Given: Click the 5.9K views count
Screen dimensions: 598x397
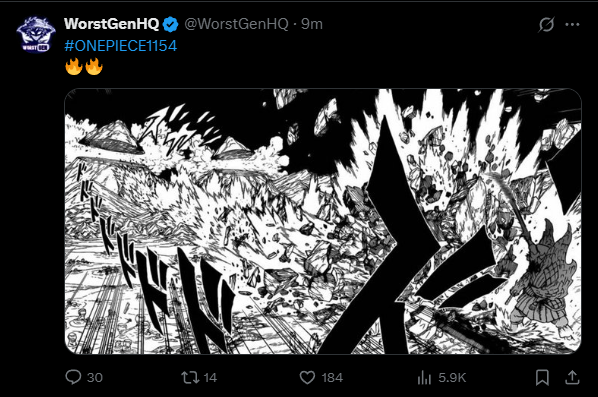Looking at the screenshot, I should [452, 378].
